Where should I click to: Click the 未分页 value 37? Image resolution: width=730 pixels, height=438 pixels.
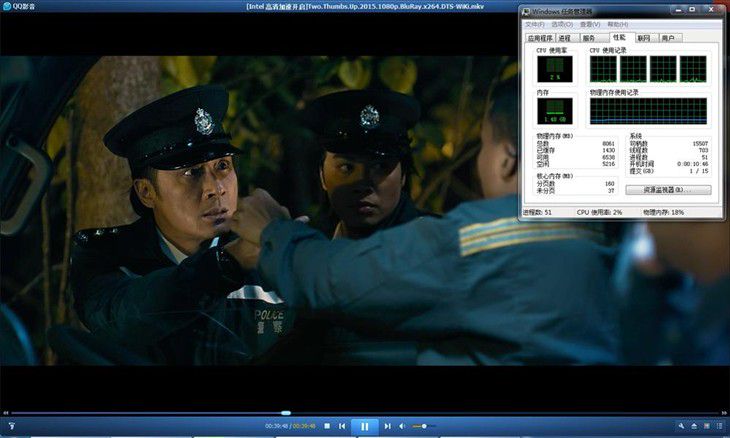point(611,191)
